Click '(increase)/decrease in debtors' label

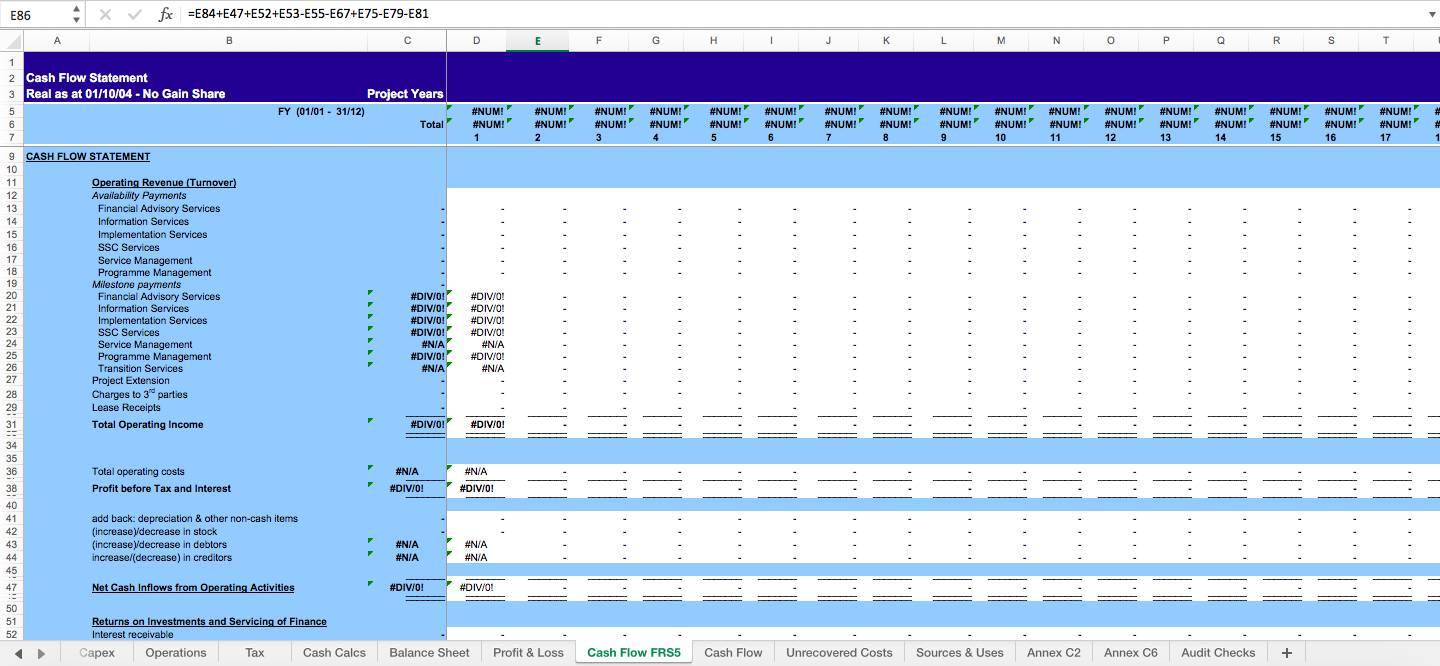click(x=159, y=545)
